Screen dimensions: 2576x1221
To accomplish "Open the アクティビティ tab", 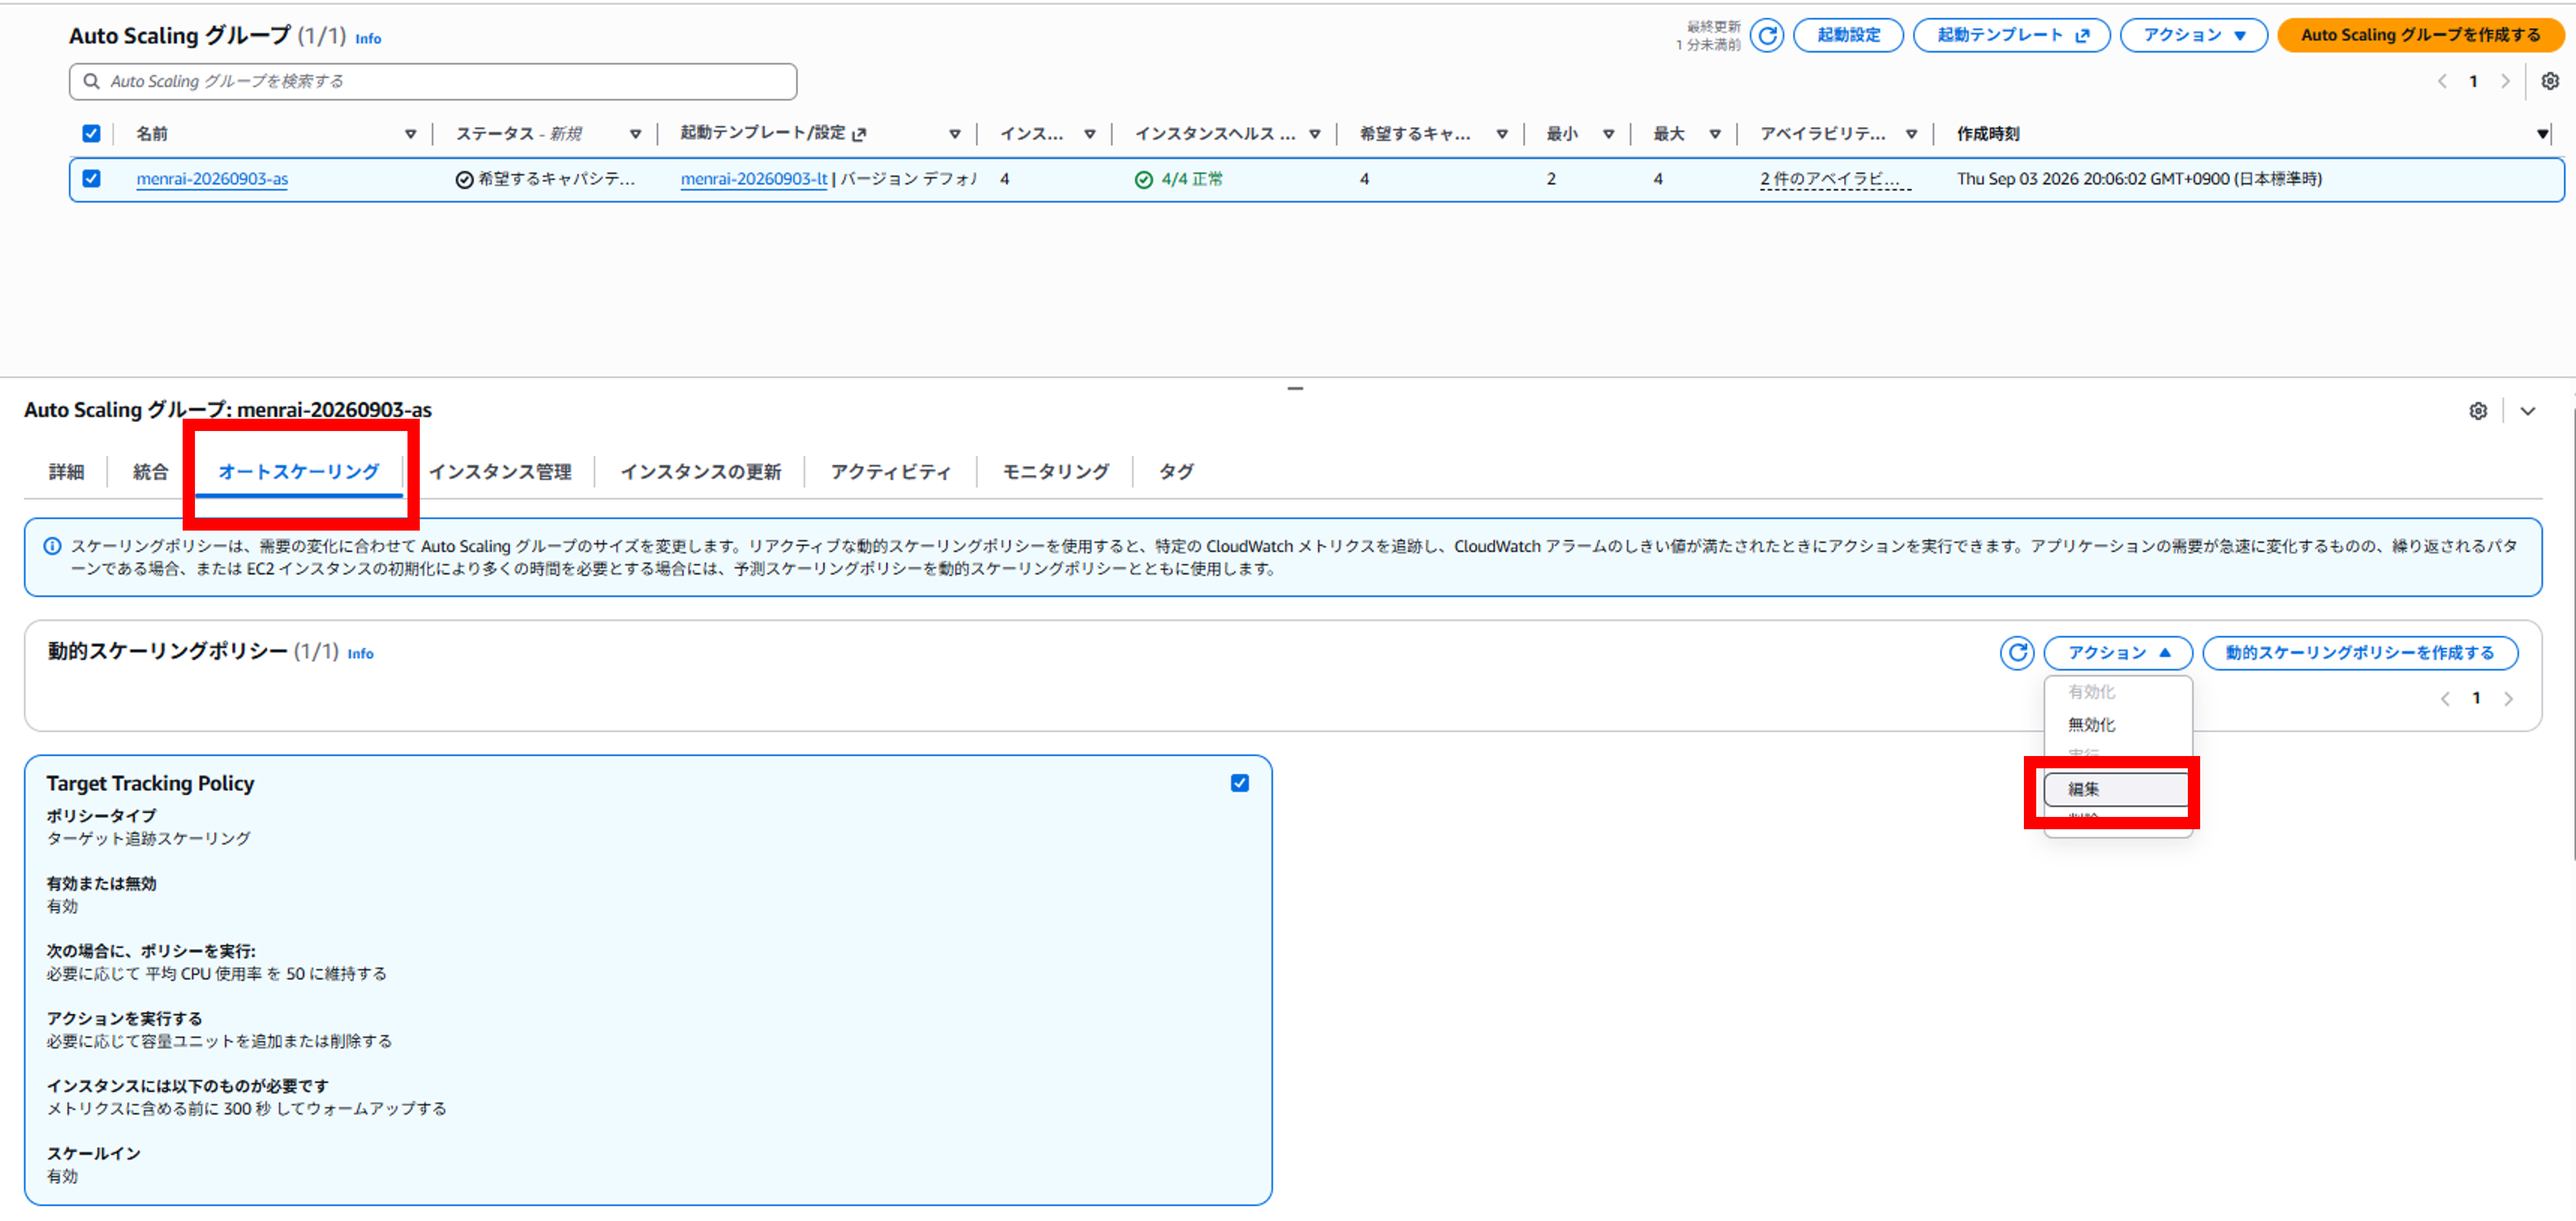I will (890, 471).
